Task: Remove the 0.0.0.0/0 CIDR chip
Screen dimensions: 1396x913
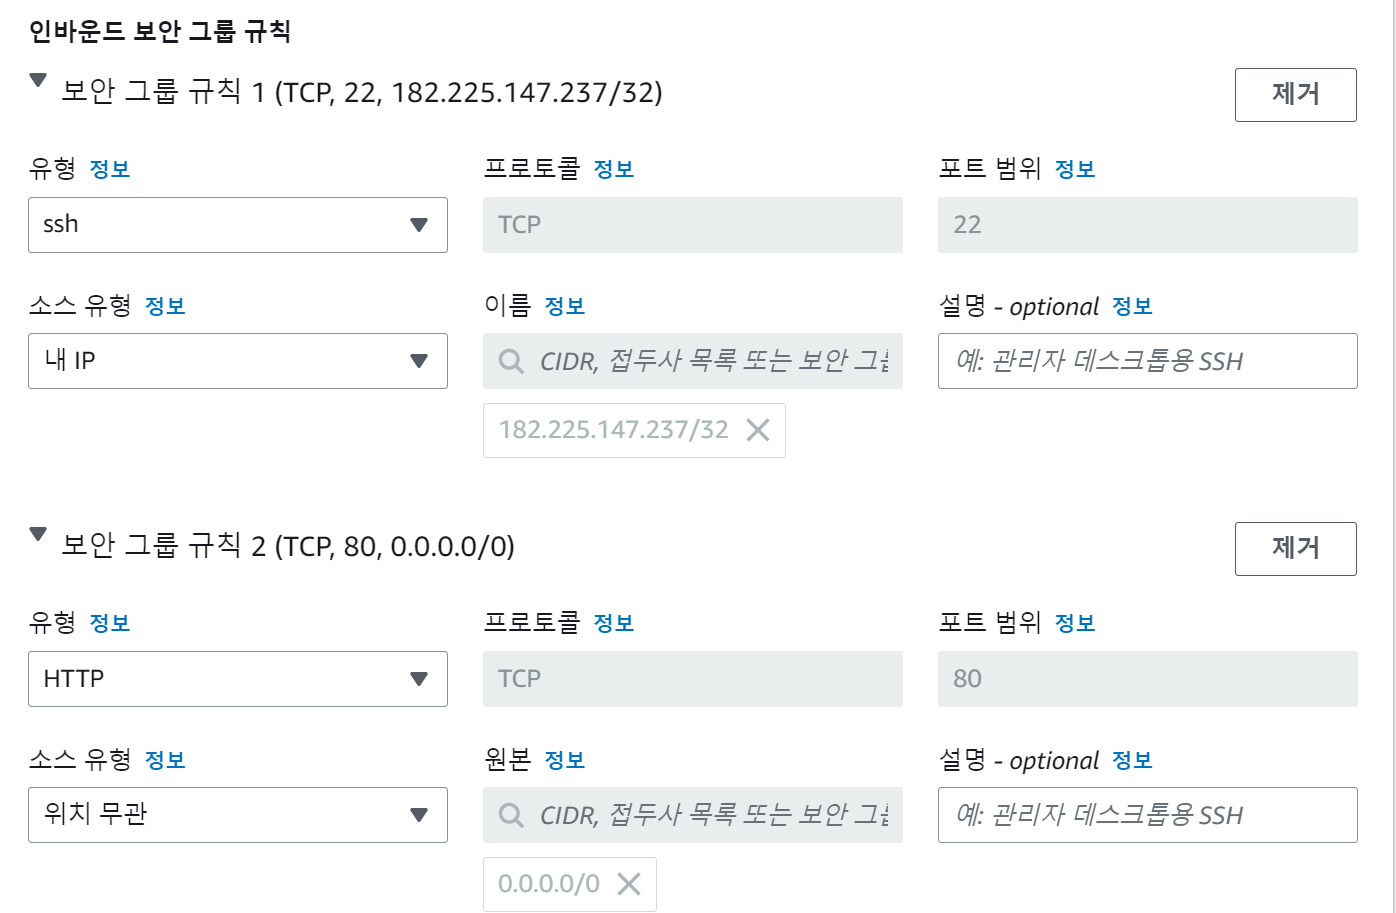Action: [629, 884]
